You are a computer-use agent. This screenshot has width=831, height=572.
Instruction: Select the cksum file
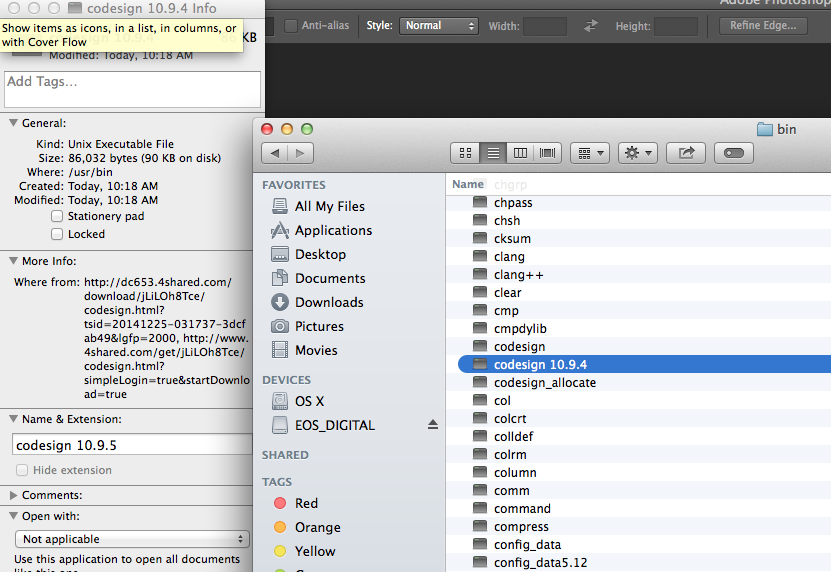(x=638, y=239)
